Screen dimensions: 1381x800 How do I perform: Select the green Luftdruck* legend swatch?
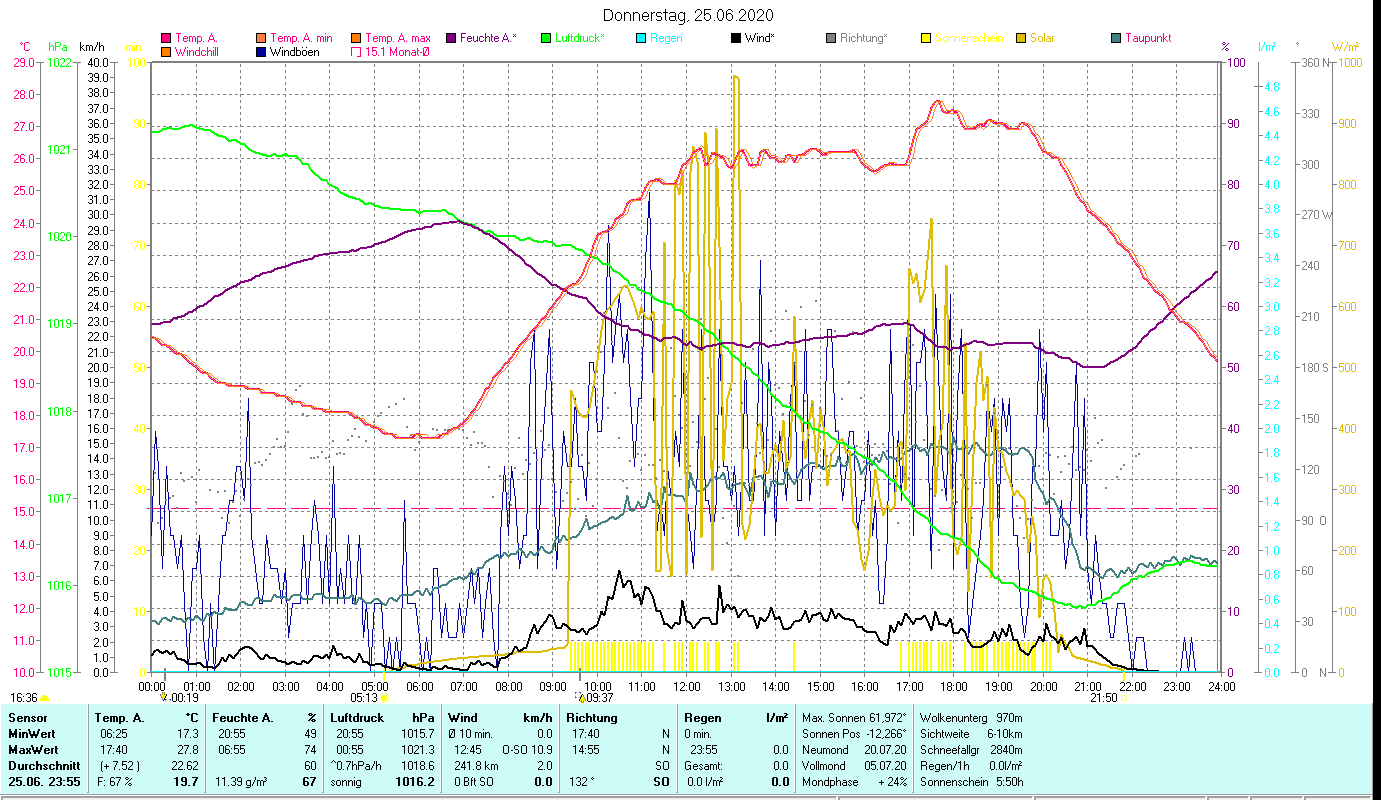click(546, 38)
